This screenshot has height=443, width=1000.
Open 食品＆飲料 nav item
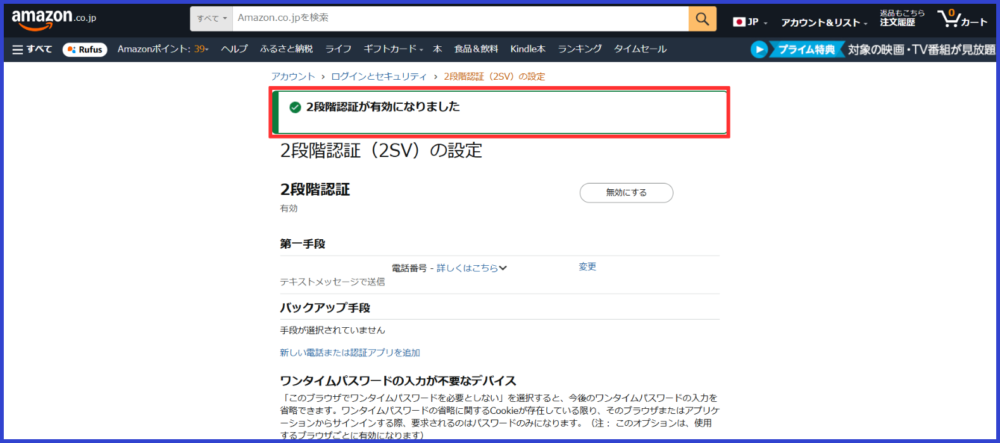coord(476,49)
